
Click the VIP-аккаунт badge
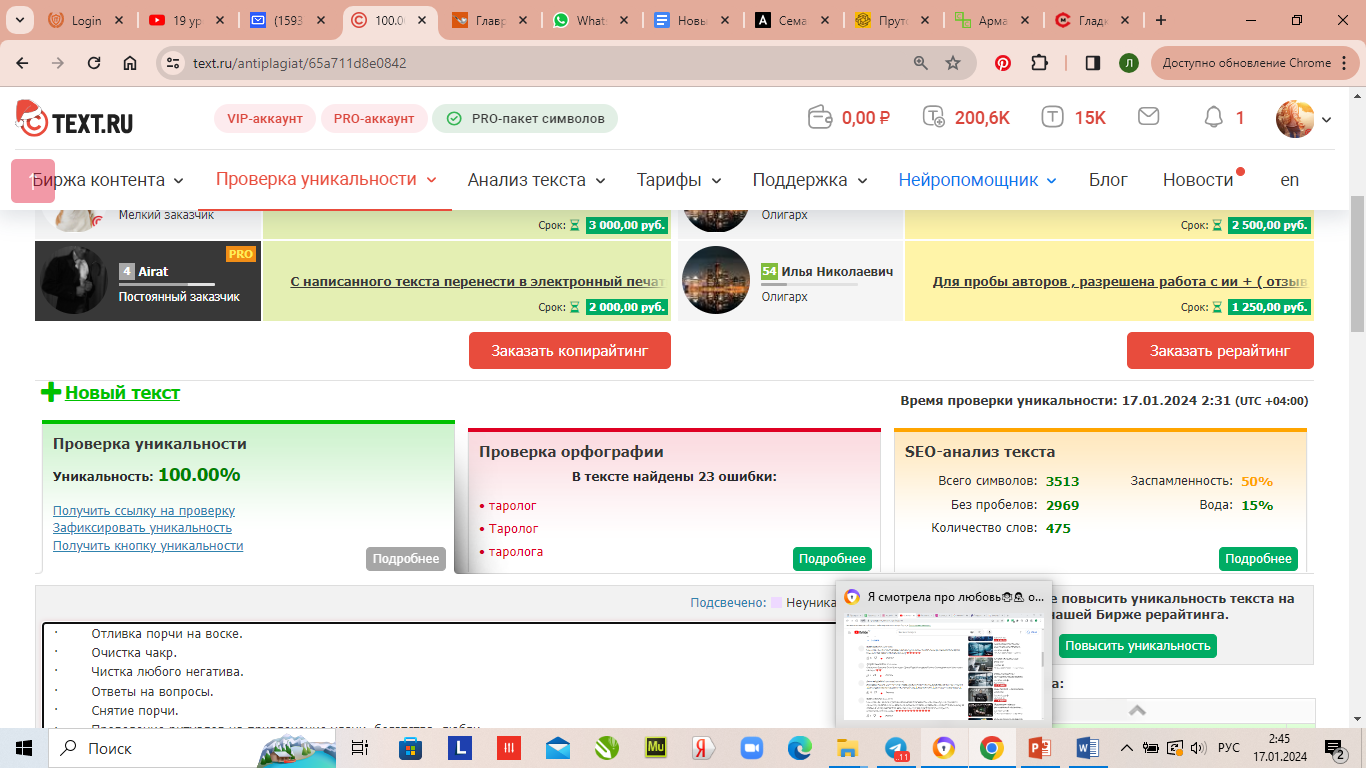[265, 118]
